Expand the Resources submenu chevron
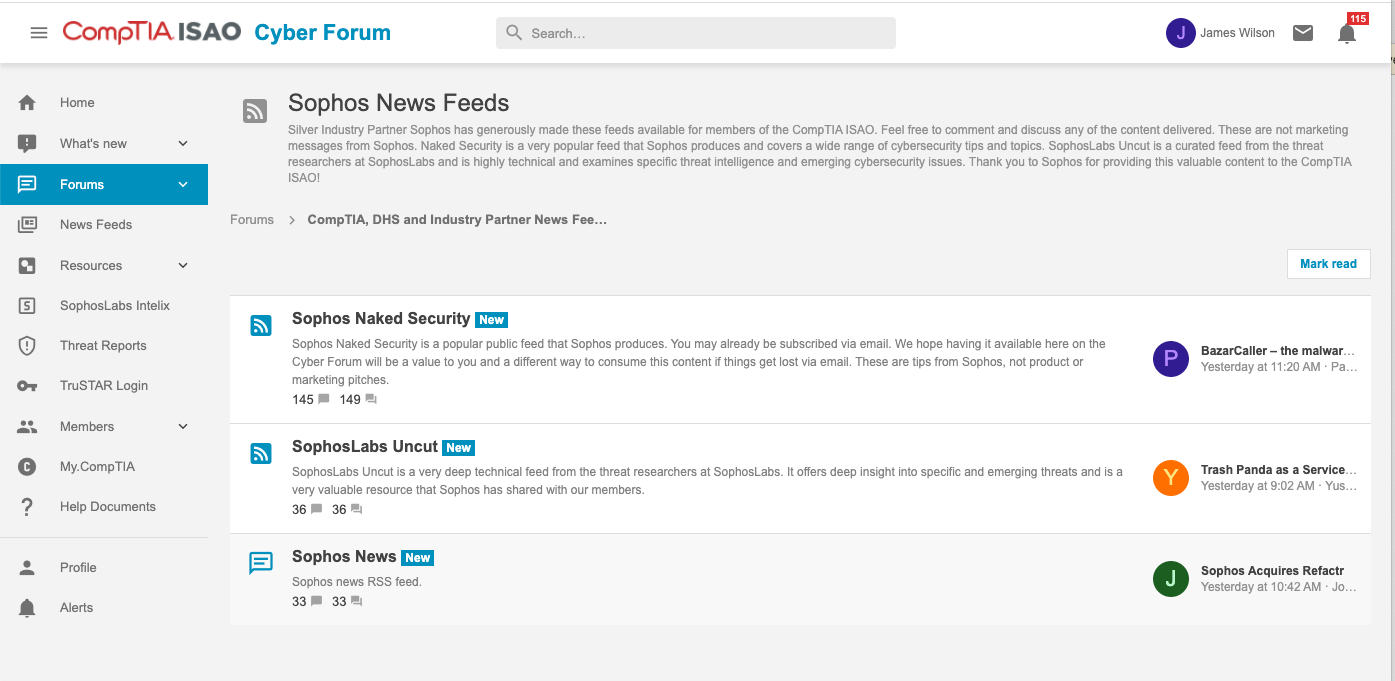 183,266
